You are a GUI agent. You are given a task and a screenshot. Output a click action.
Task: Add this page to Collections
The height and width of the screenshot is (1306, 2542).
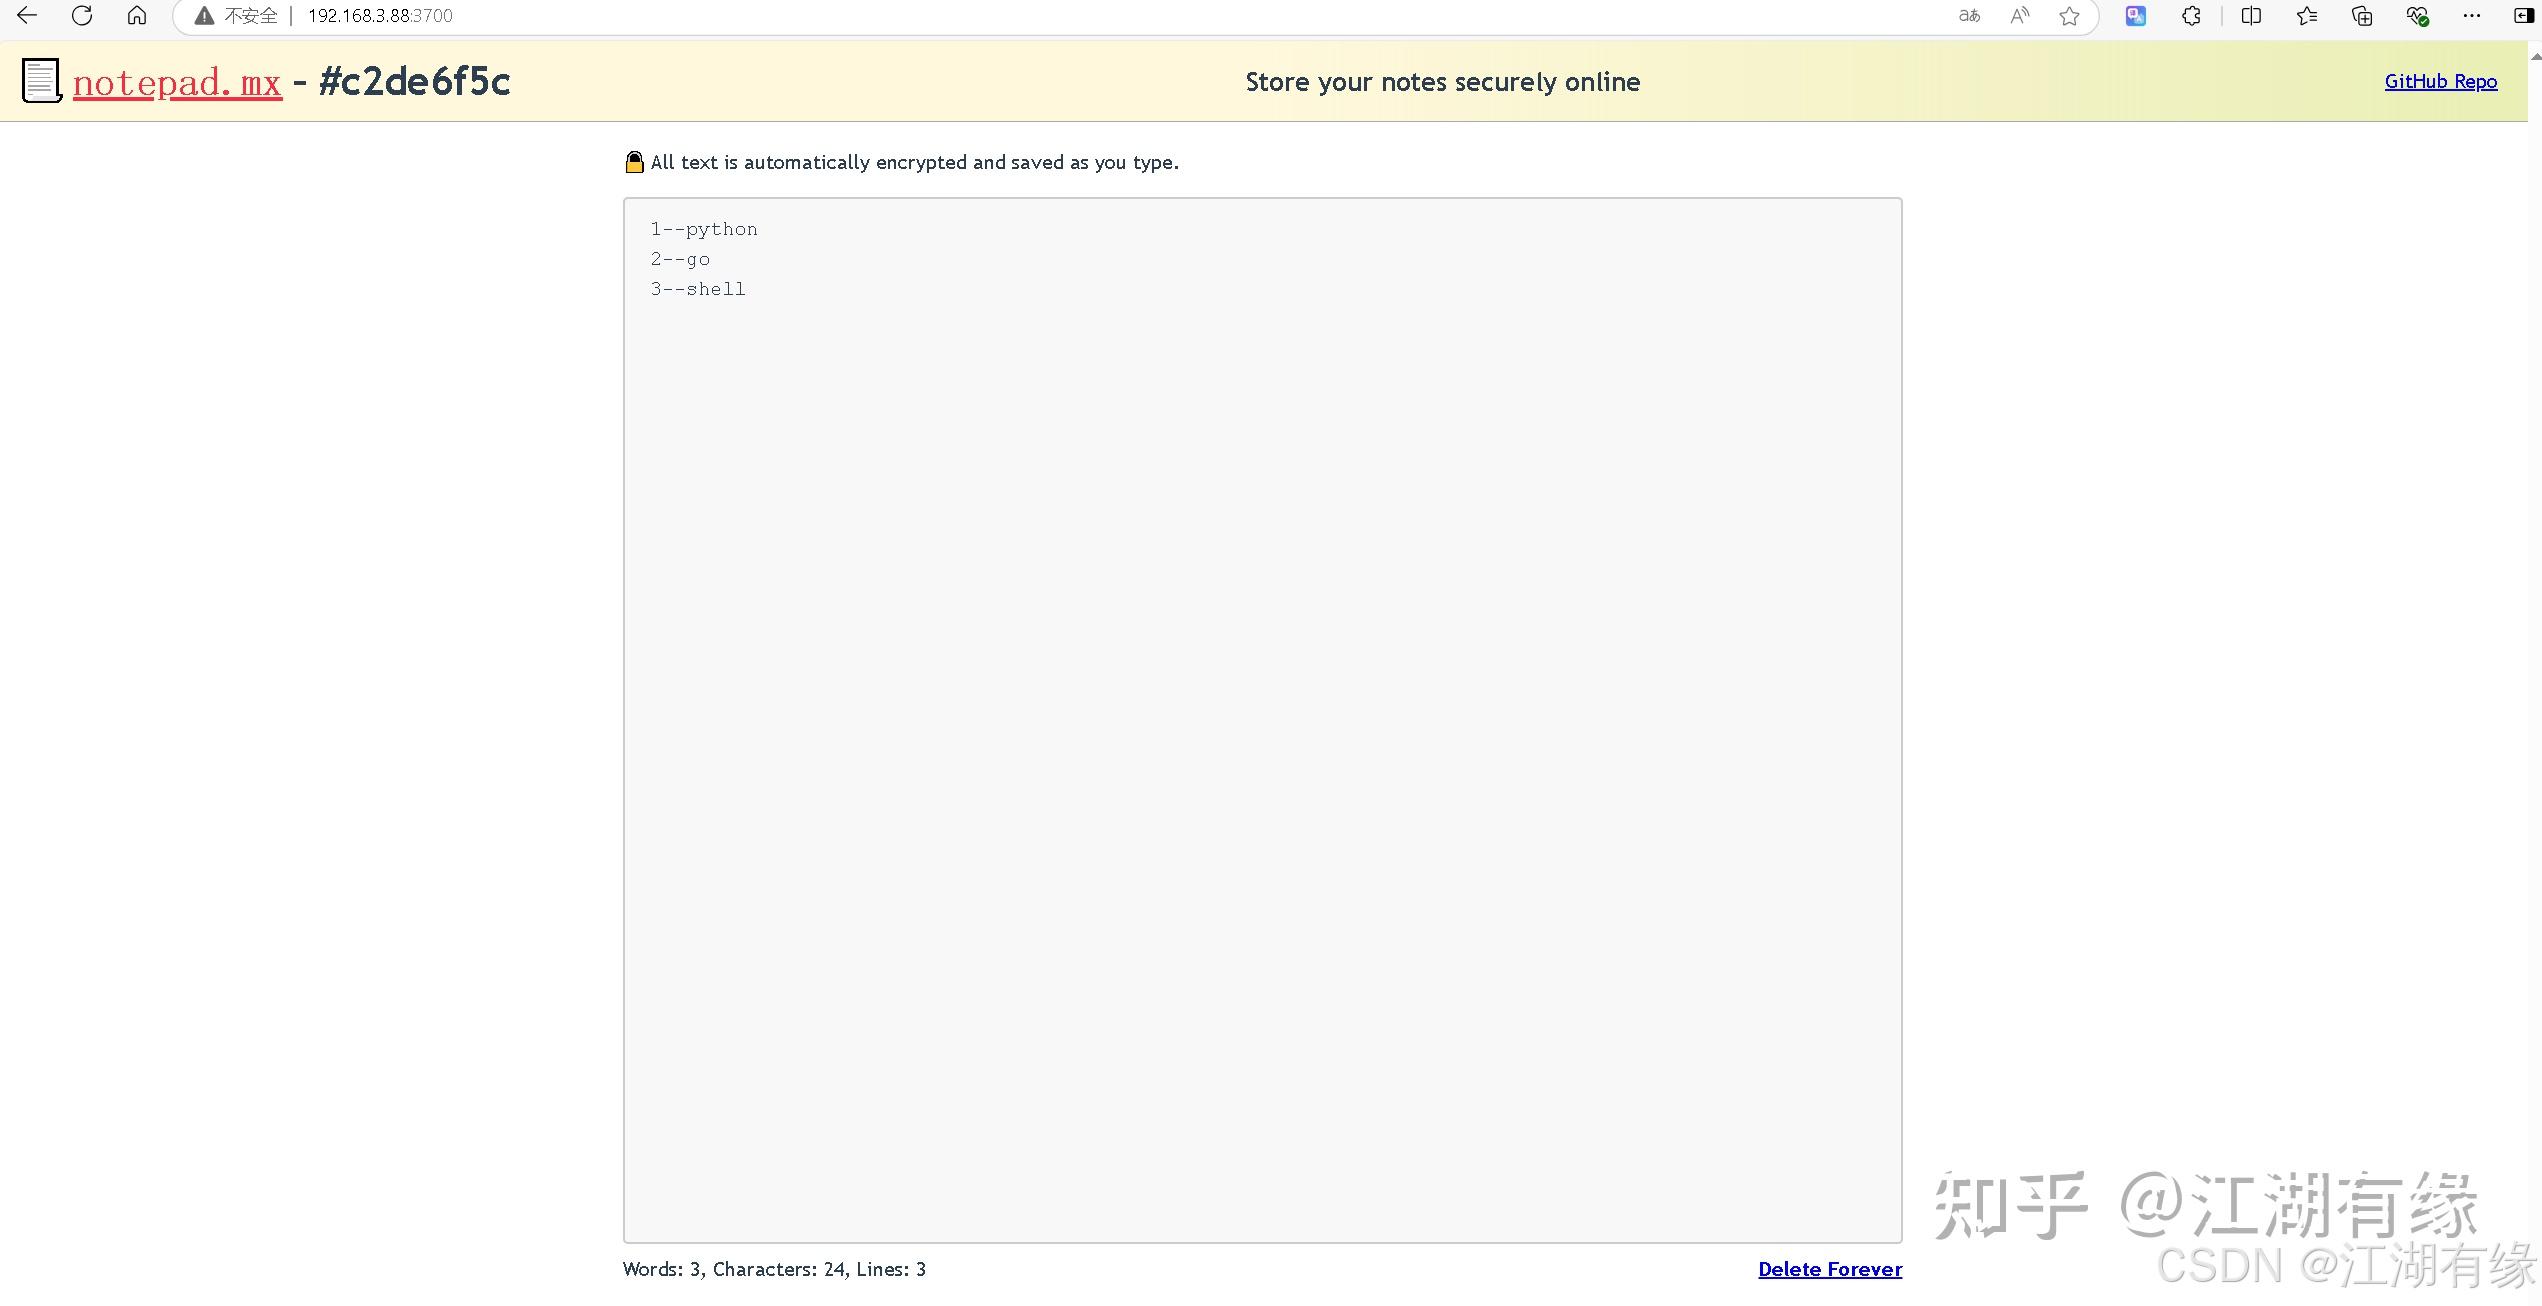coord(2361,15)
